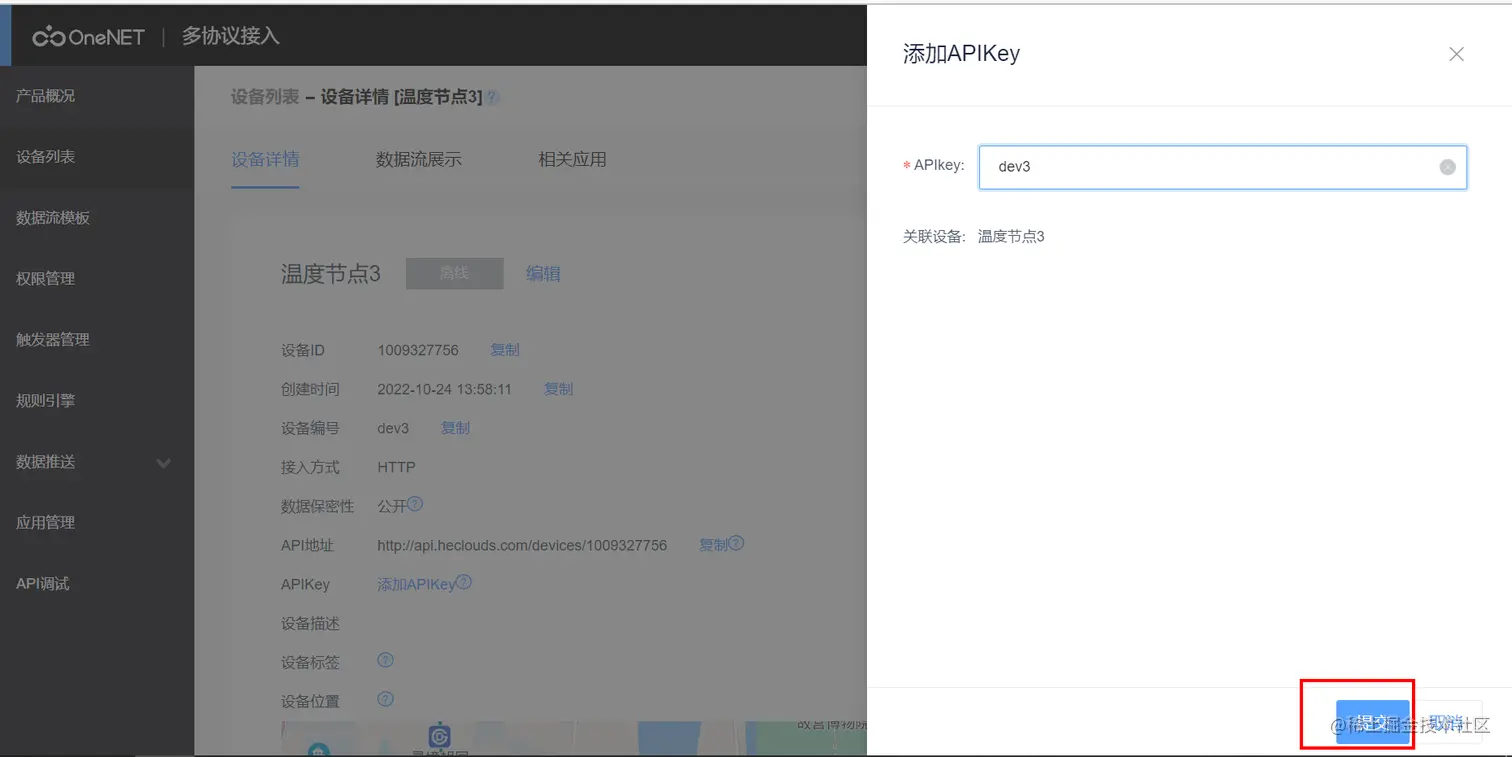Click the API URL text
The width and height of the screenshot is (1512, 757).
coord(522,545)
